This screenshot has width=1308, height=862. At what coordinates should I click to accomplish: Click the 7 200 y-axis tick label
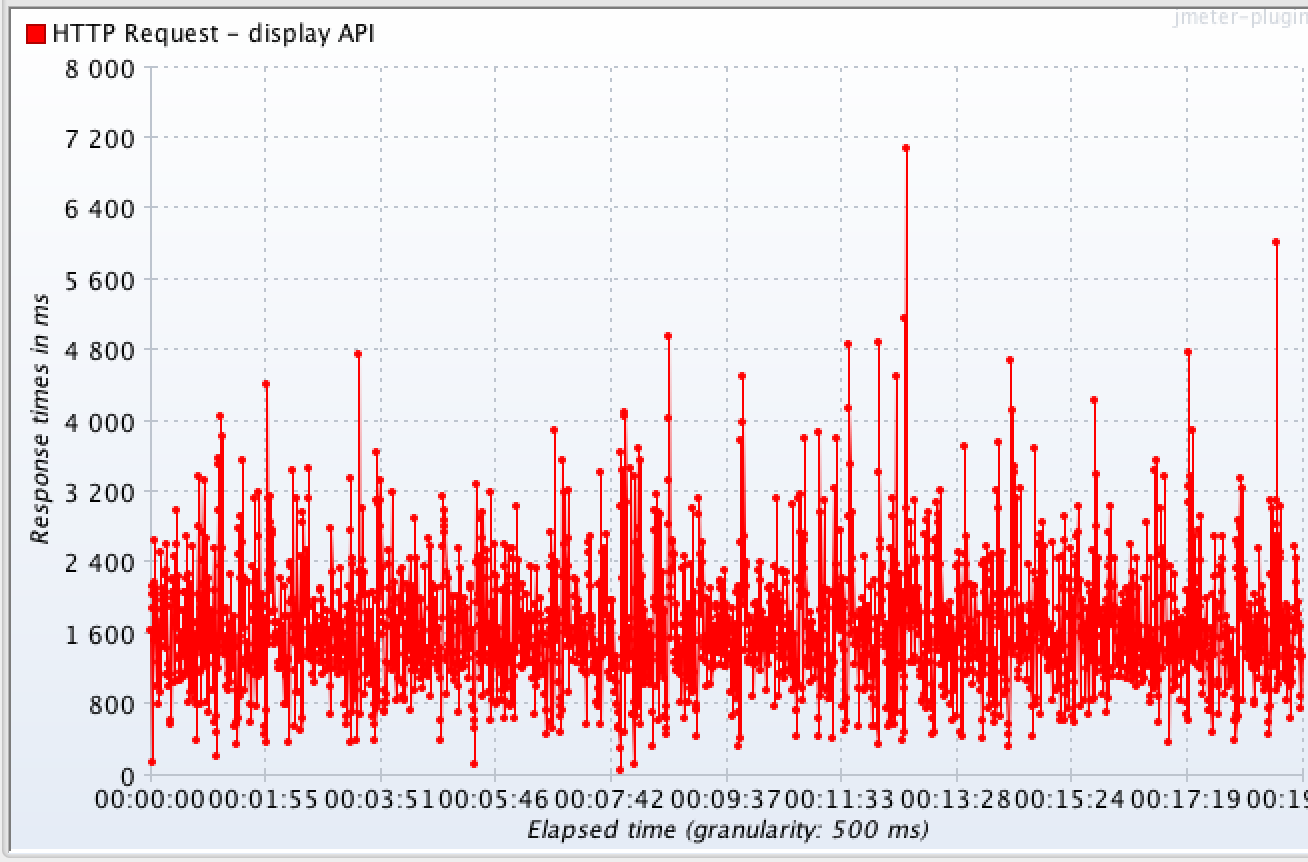(x=98, y=138)
